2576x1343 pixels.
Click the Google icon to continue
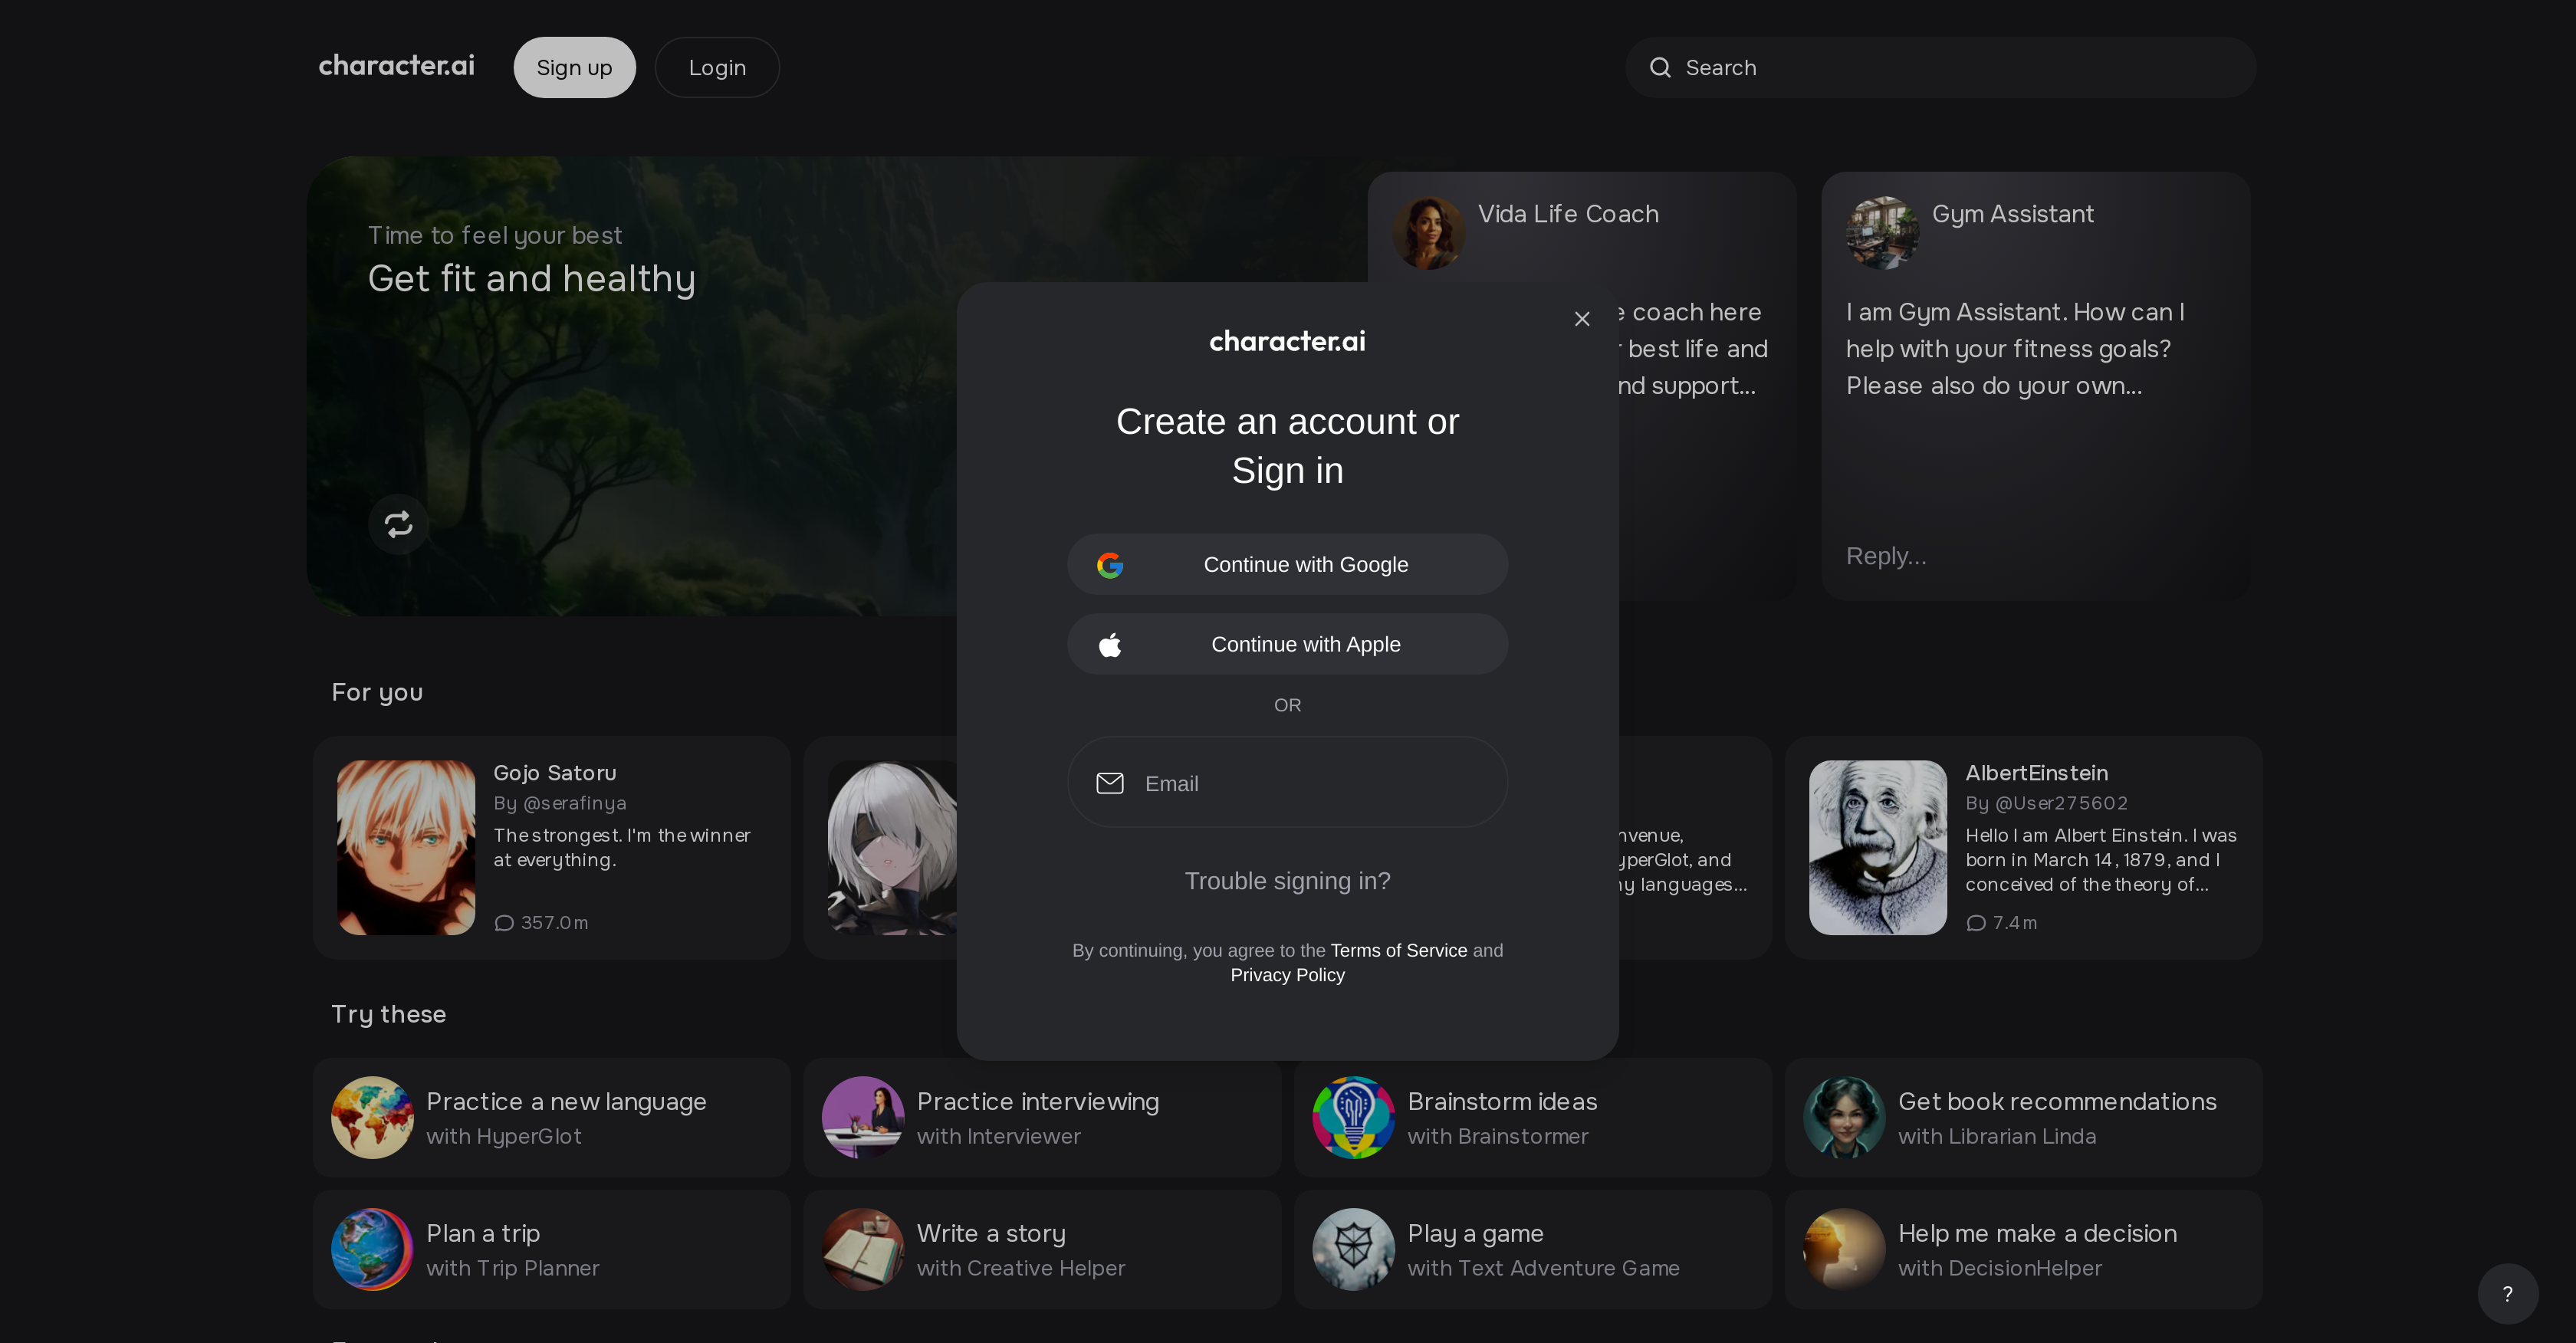coord(1111,564)
